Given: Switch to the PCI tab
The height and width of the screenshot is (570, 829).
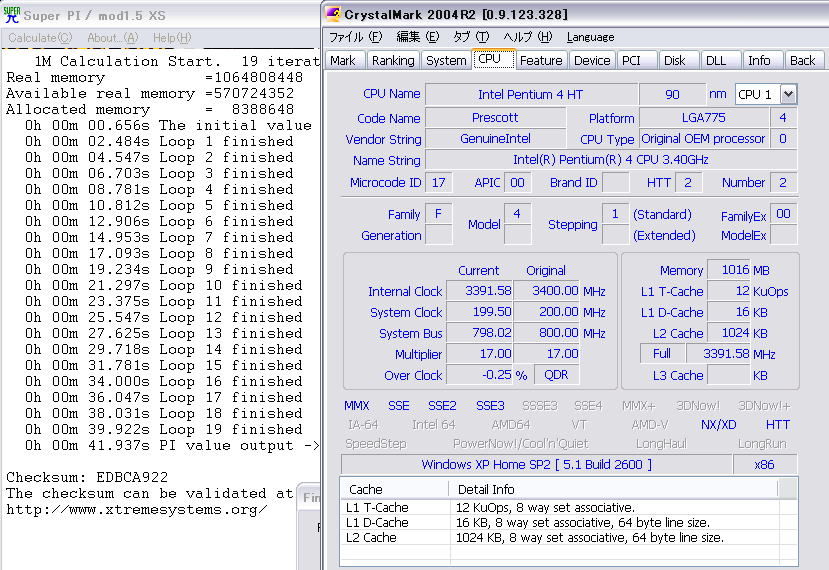Looking at the screenshot, I should click(636, 60).
